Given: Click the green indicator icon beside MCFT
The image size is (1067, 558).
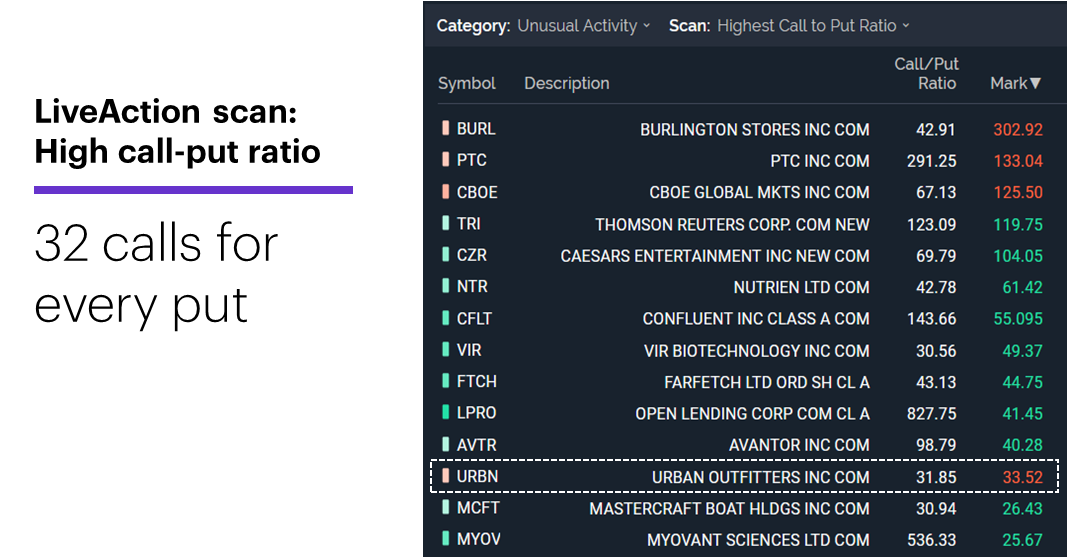Looking at the screenshot, I should 446,507.
